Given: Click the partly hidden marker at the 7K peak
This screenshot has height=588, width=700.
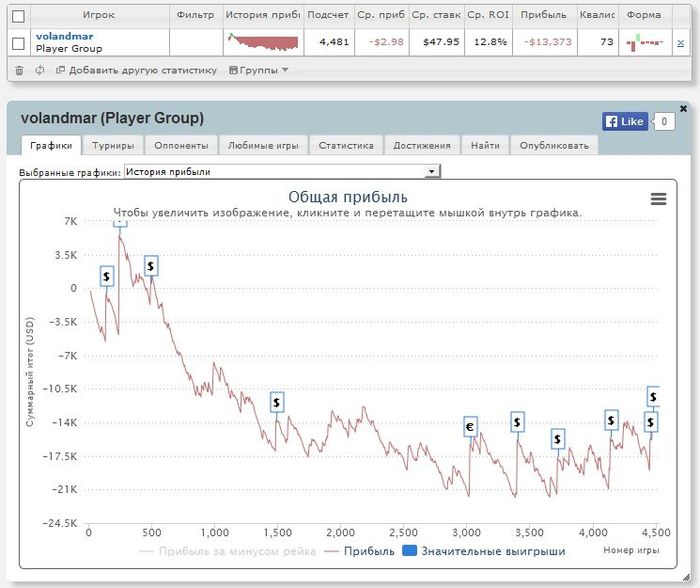Looking at the screenshot, I should tap(120, 223).
